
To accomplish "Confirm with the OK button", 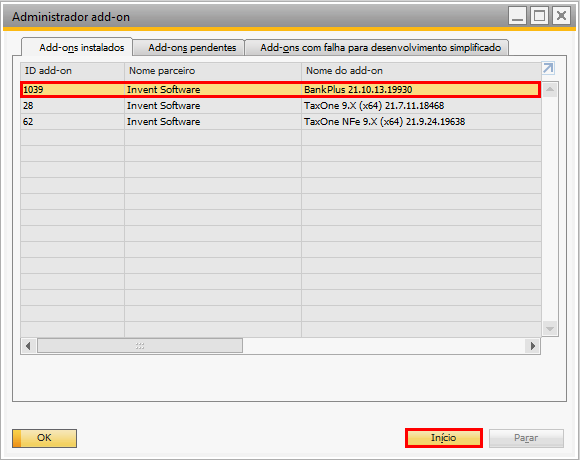I will pos(44,438).
